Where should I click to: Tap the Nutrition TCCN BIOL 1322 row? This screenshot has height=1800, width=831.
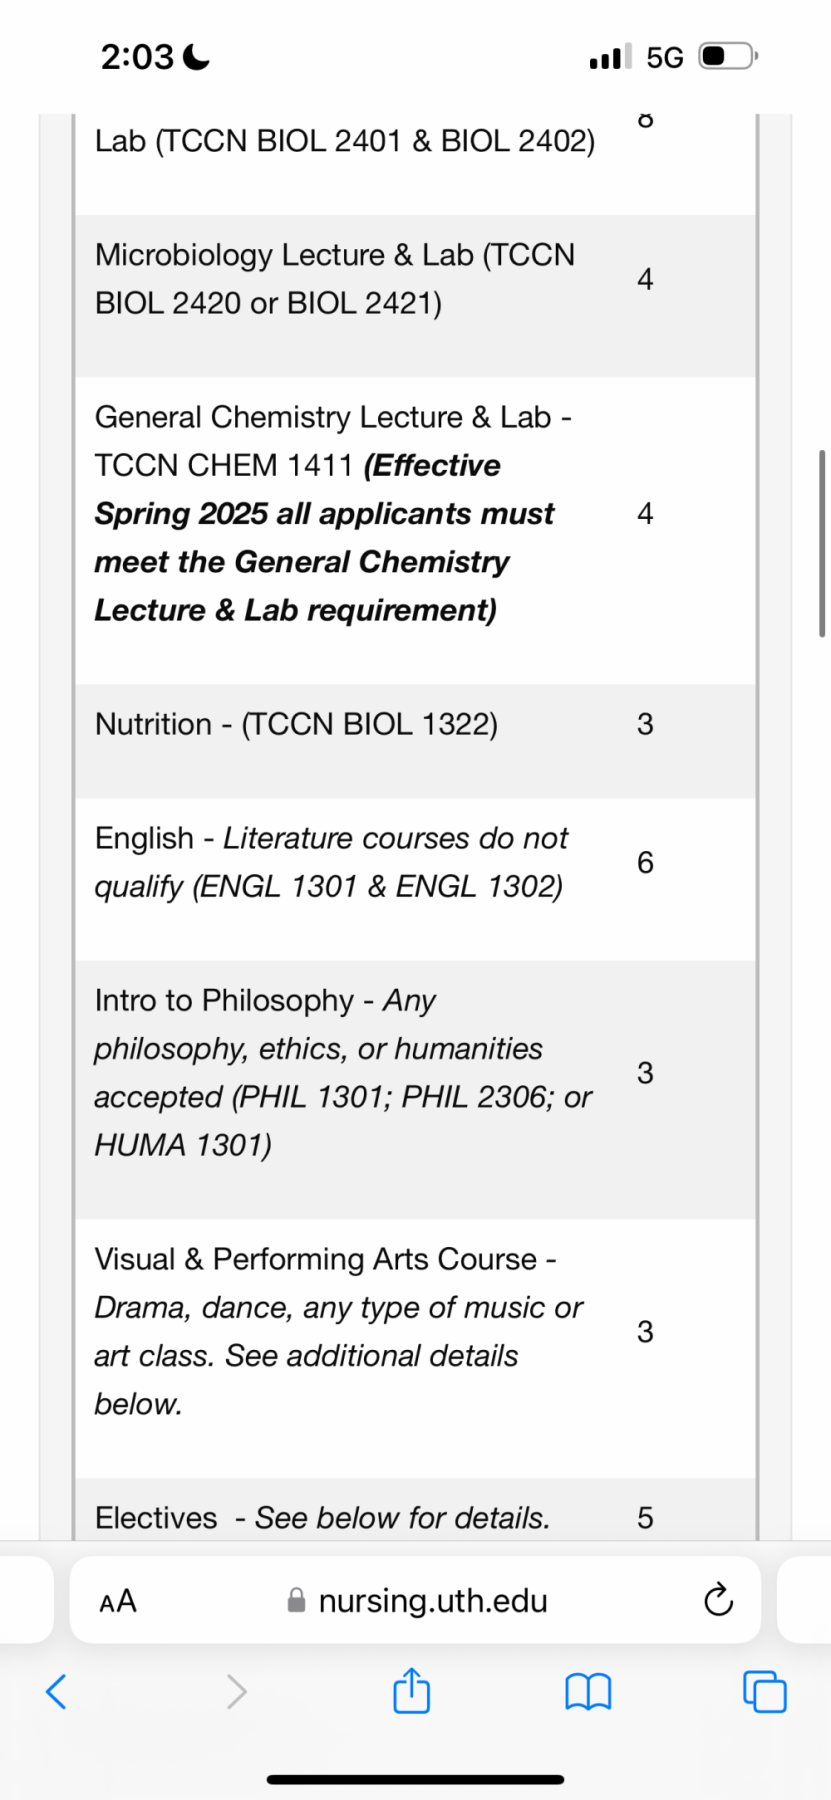(x=415, y=741)
